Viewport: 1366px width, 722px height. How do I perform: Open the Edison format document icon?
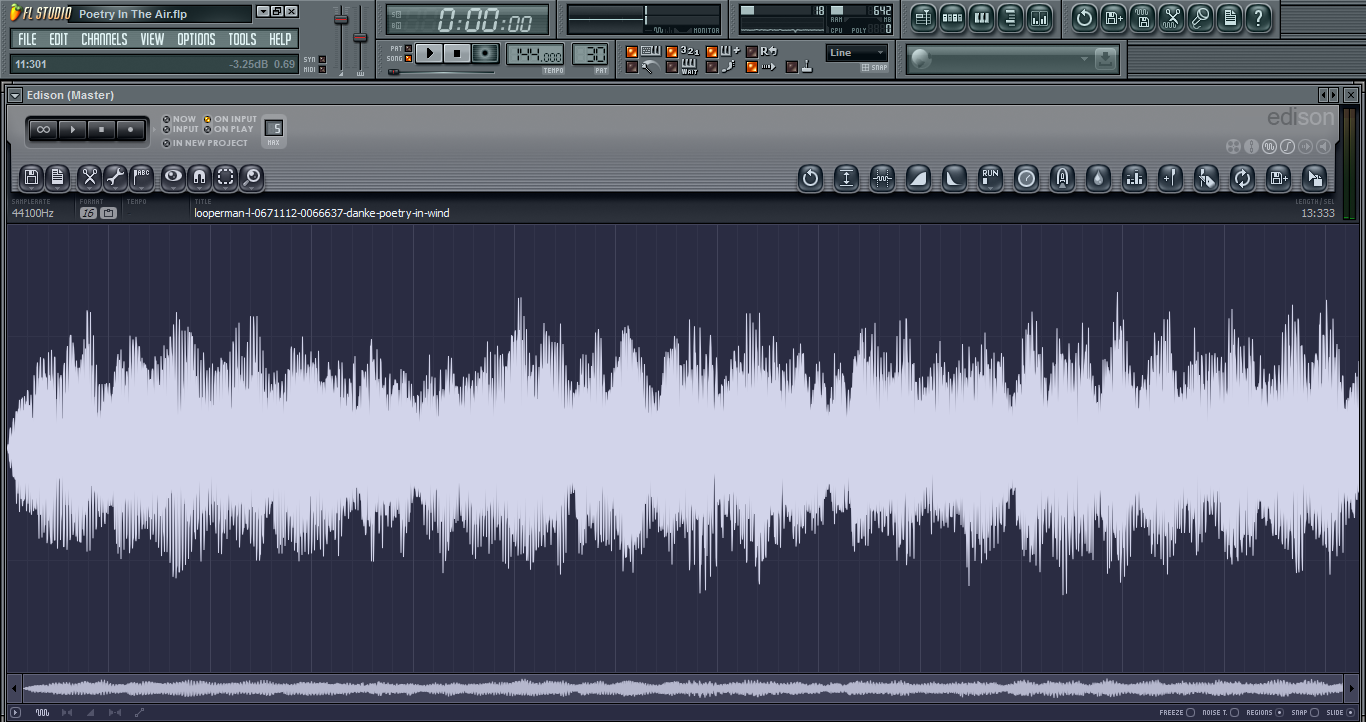pyautogui.click(x=58, y=178)
